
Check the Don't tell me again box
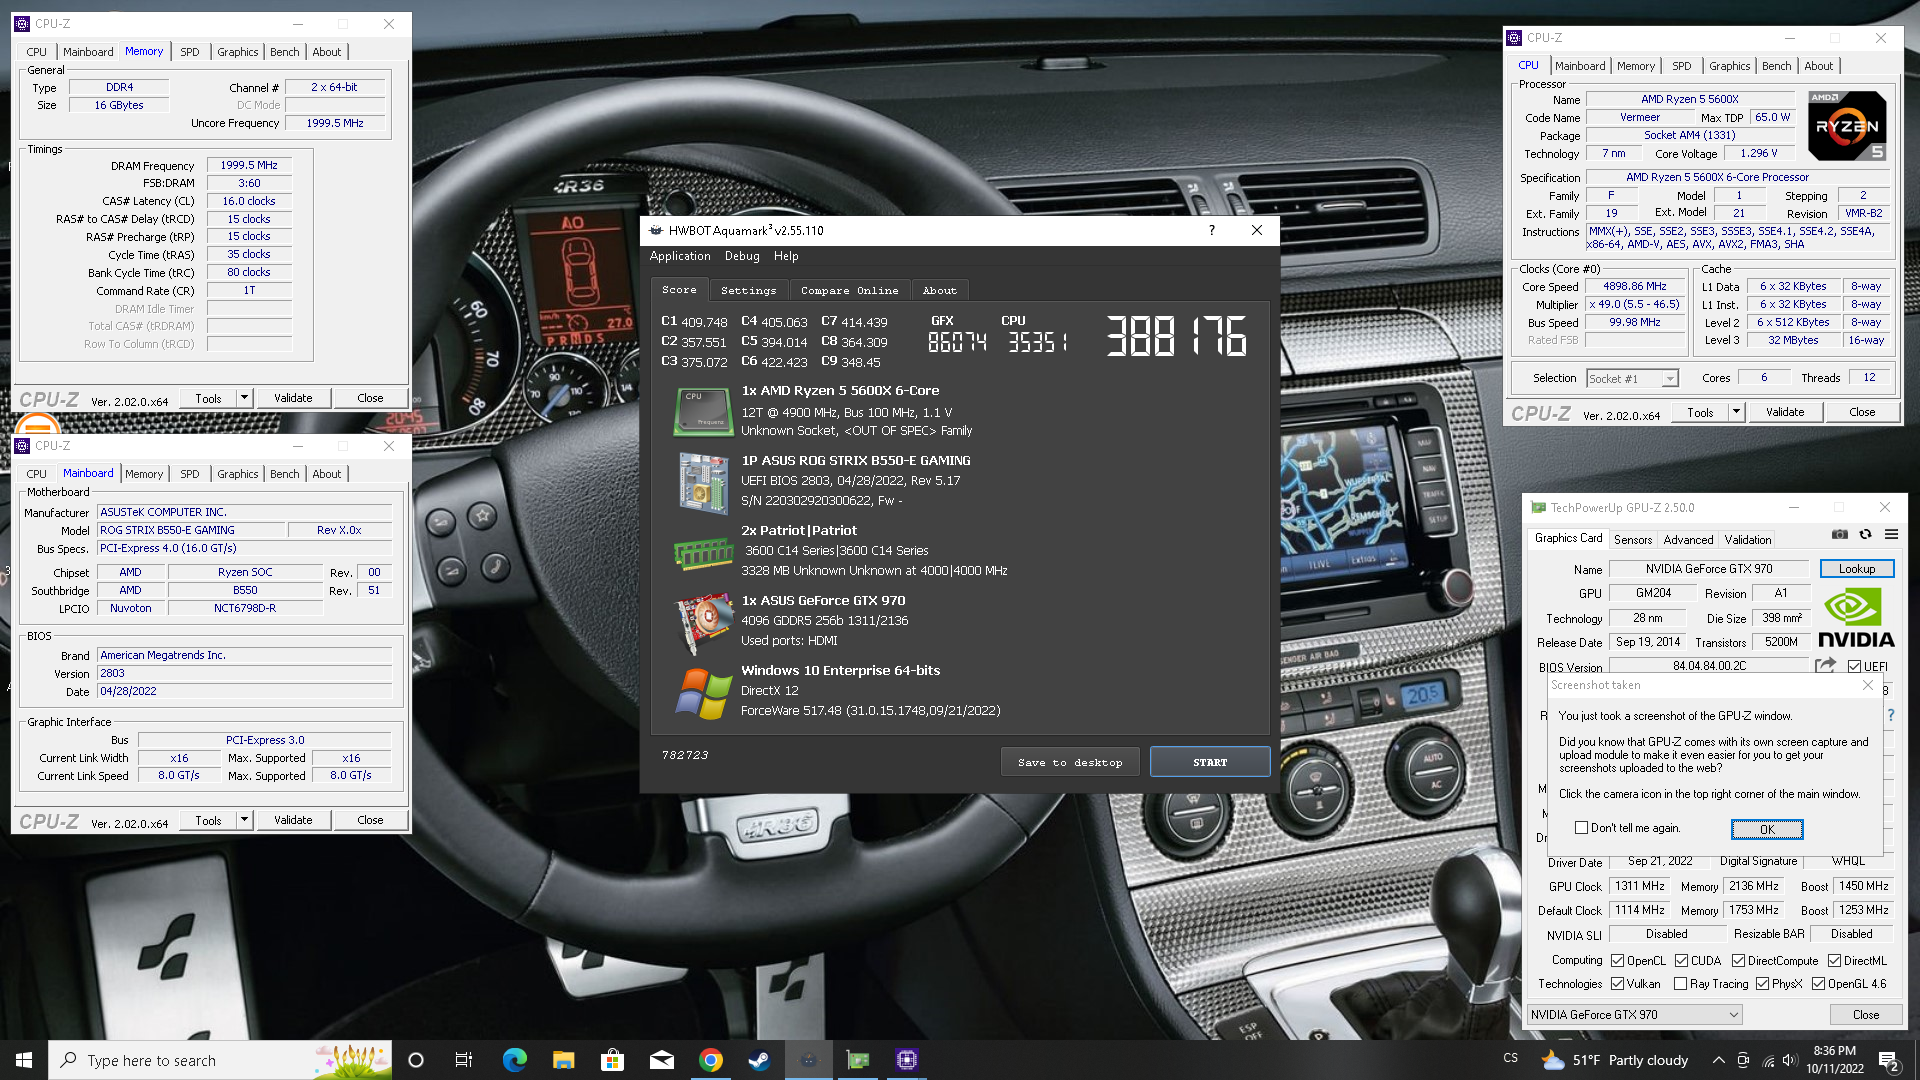1581,828
